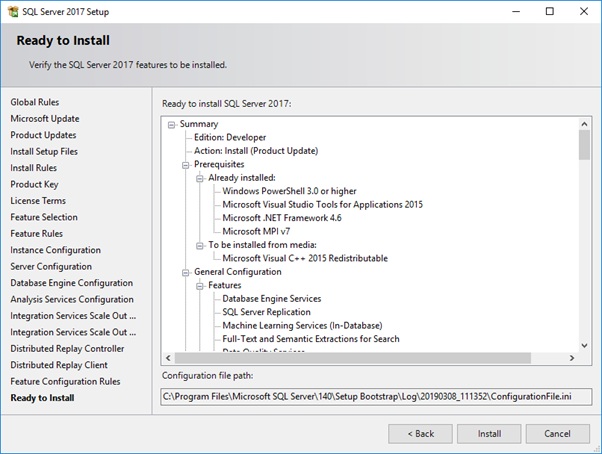Click Action: Install (Product Update) item

256,151
